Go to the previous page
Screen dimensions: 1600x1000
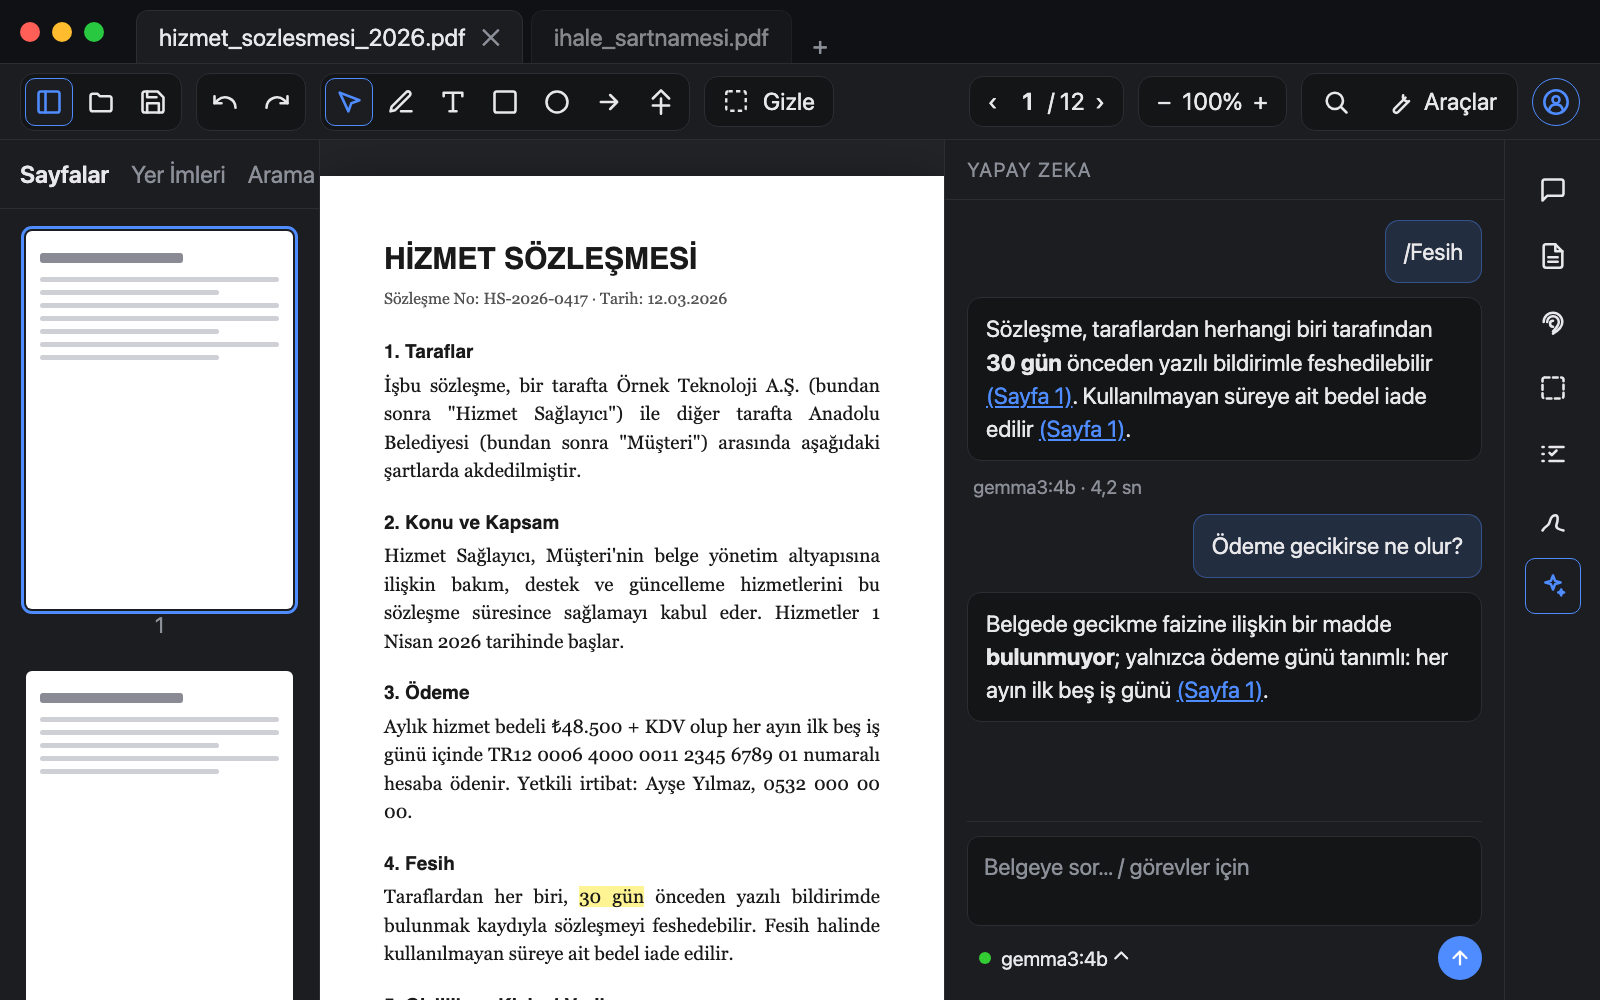click(993, 102)
